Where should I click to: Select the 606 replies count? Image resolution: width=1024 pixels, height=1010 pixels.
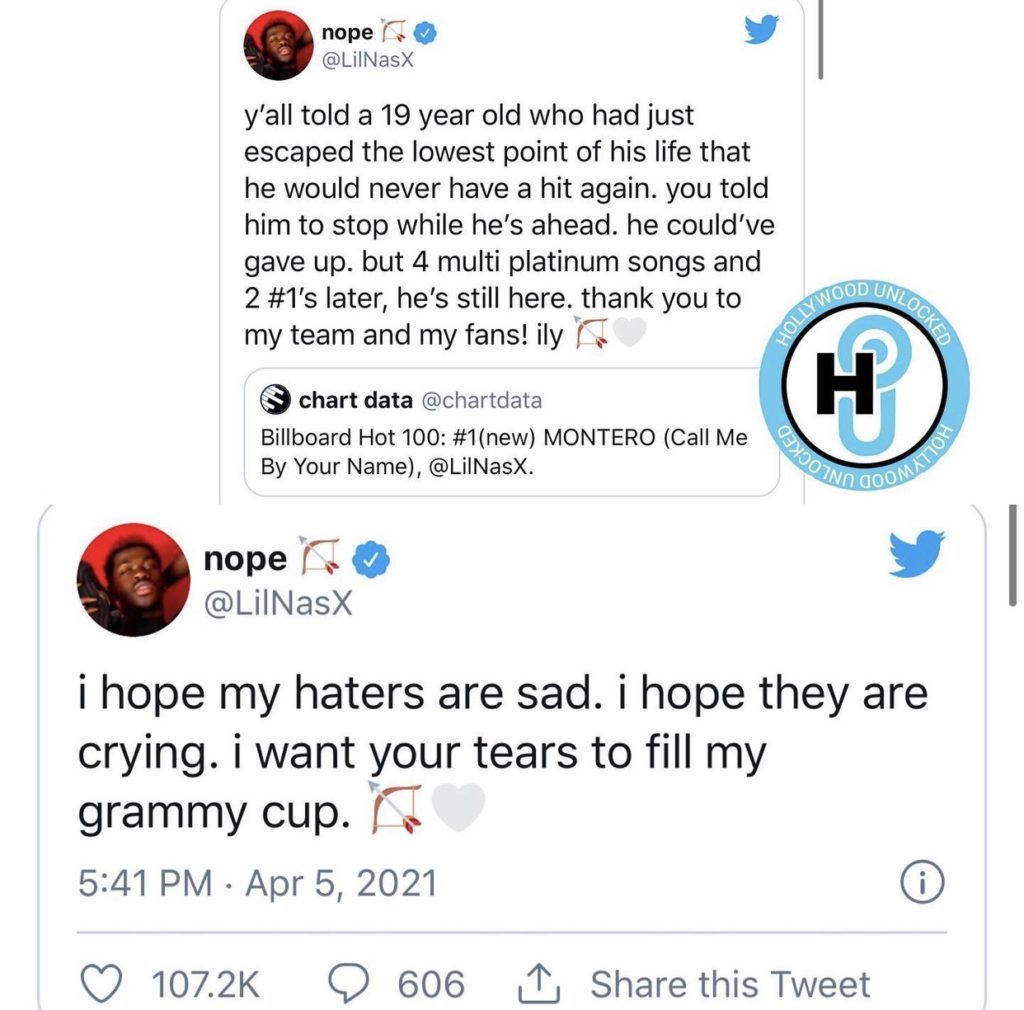[433, 984]
